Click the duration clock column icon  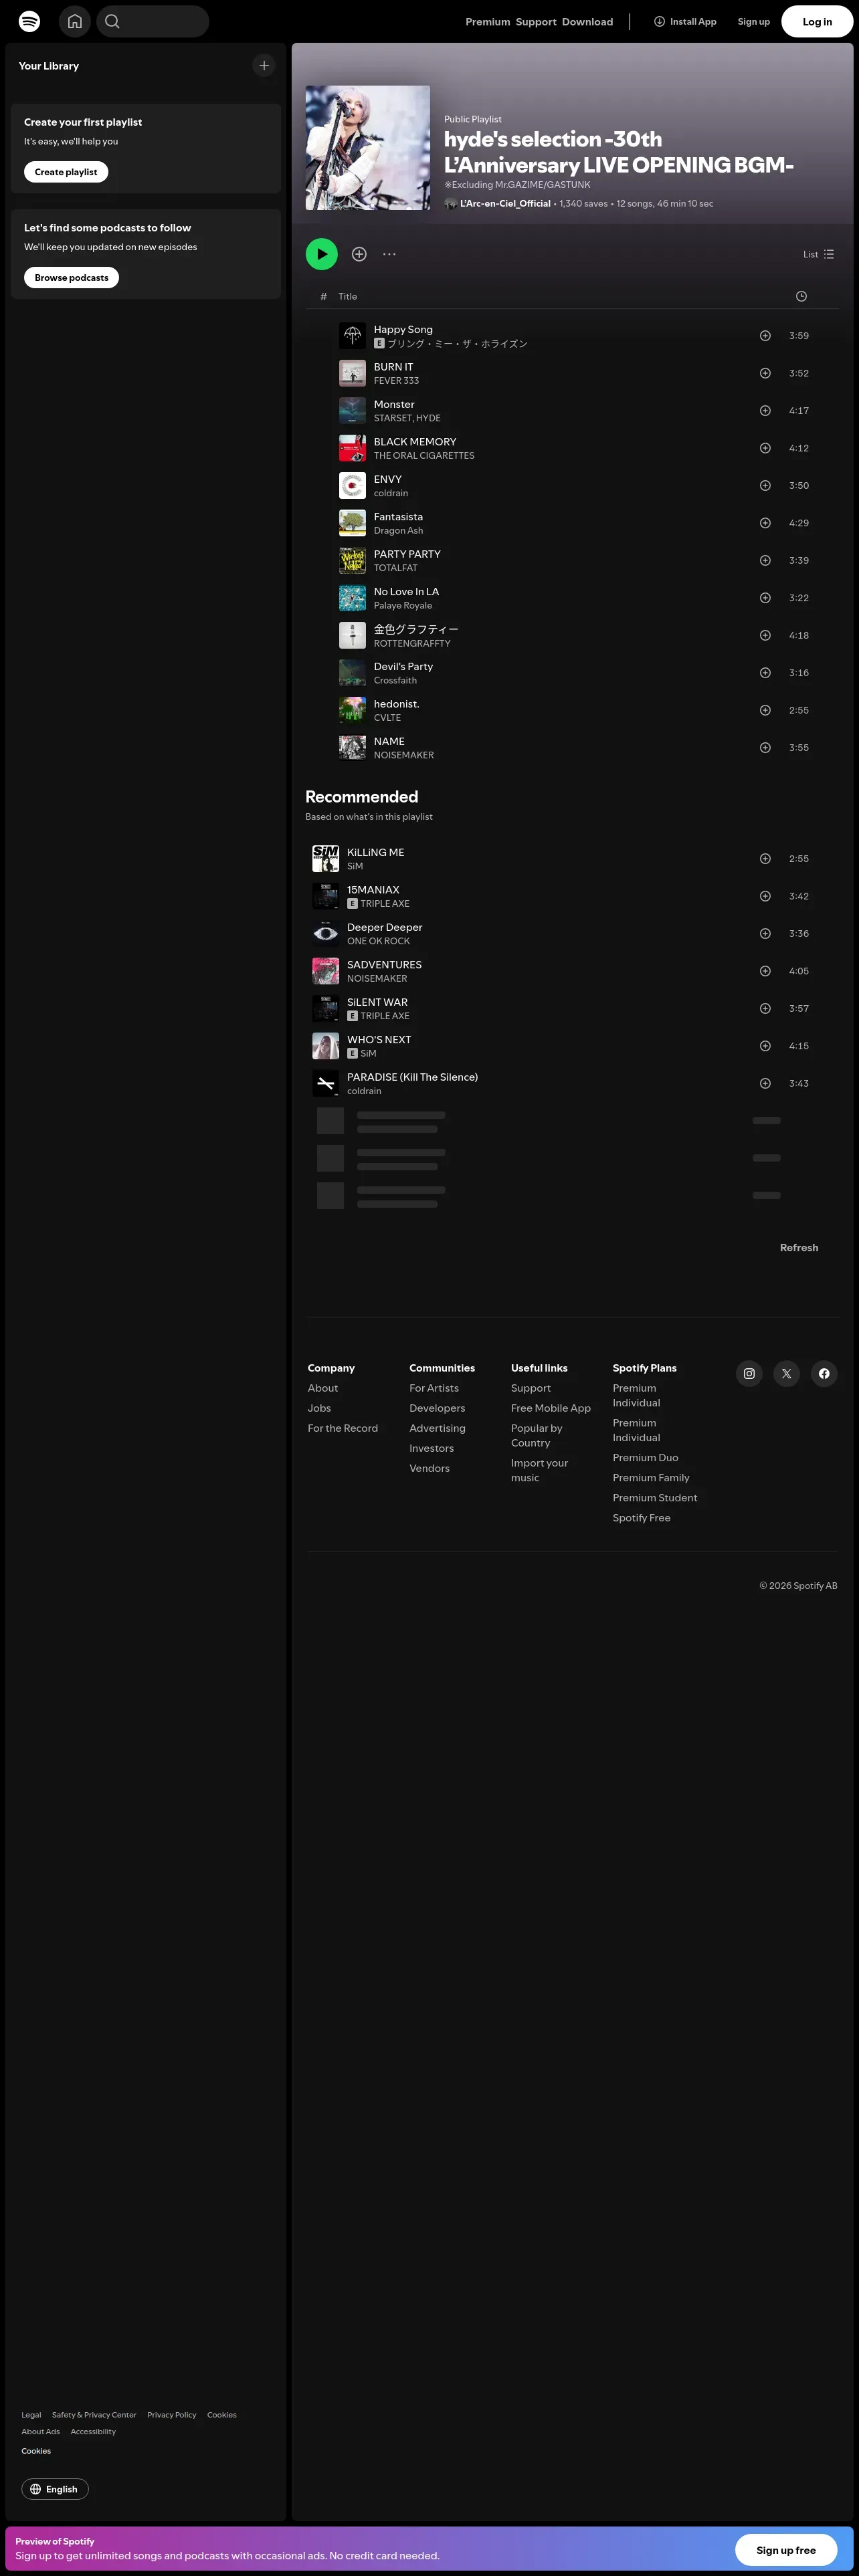[x=801, y=296]
